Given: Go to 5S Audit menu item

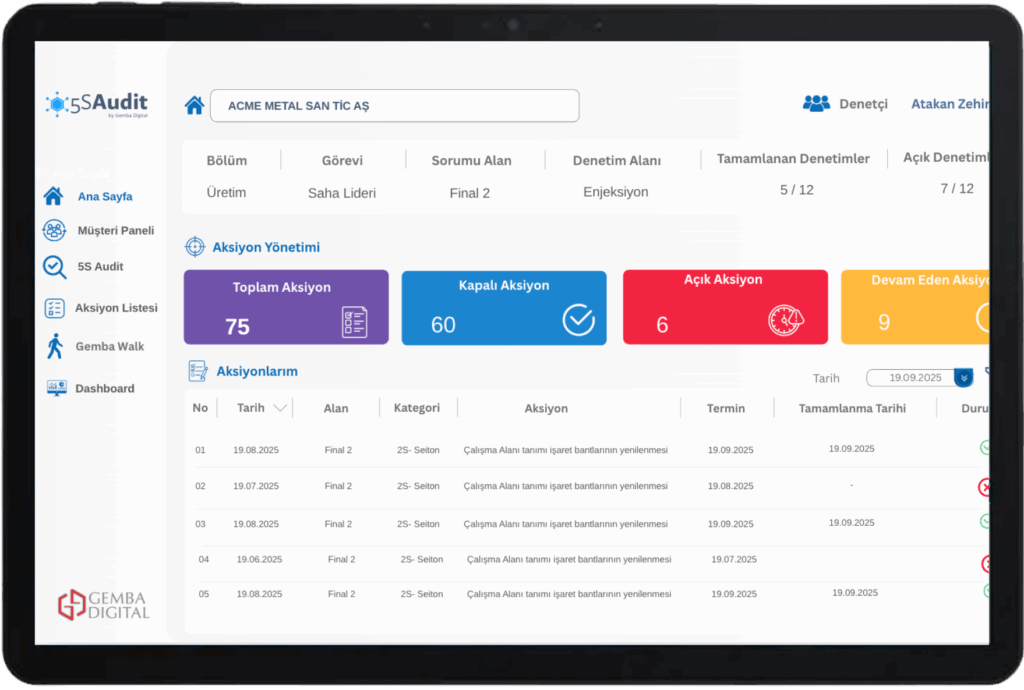Looking at the screenshot, I should point(100,266).
